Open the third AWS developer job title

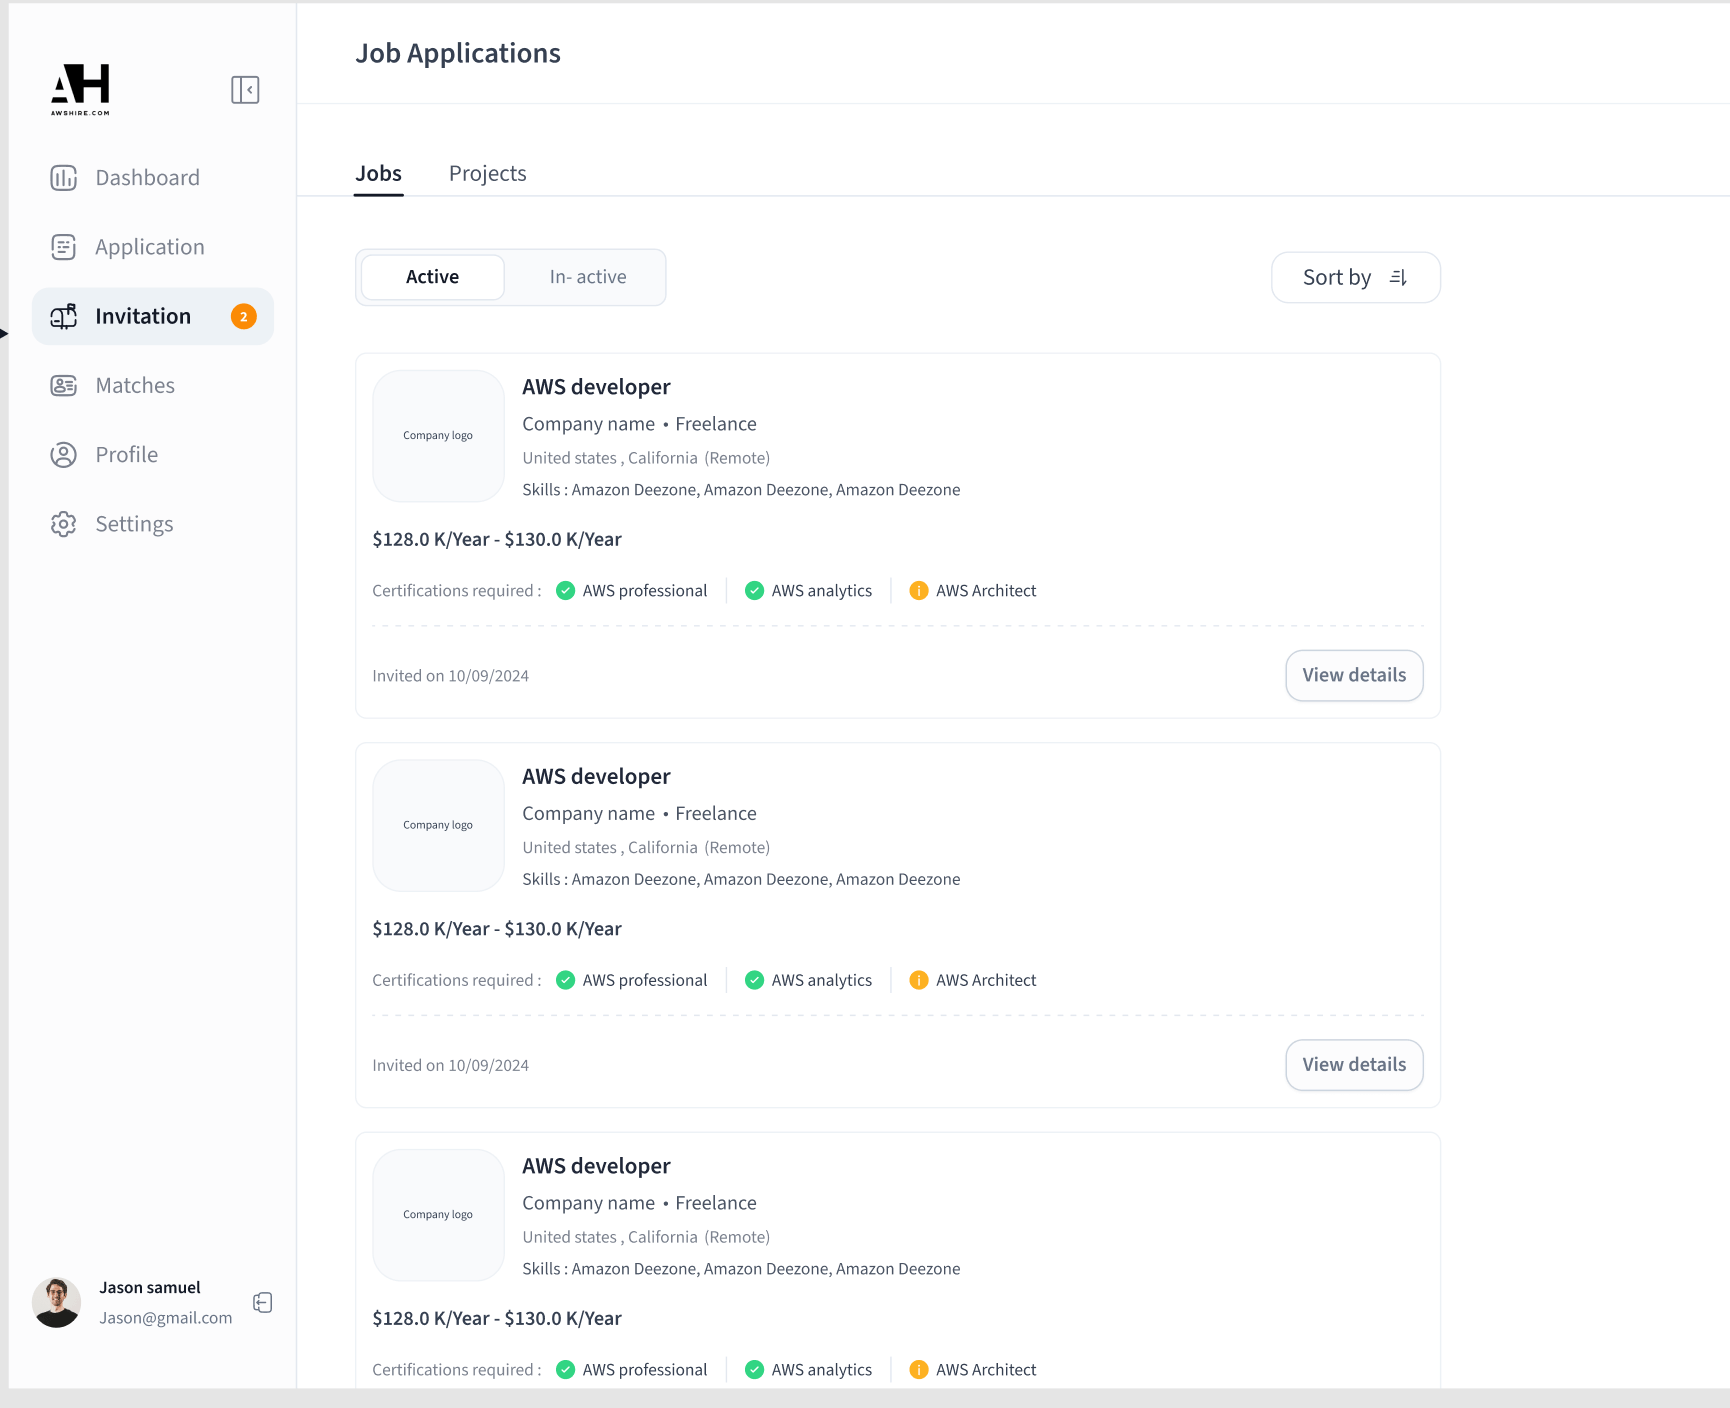(x=596, y=1166)
